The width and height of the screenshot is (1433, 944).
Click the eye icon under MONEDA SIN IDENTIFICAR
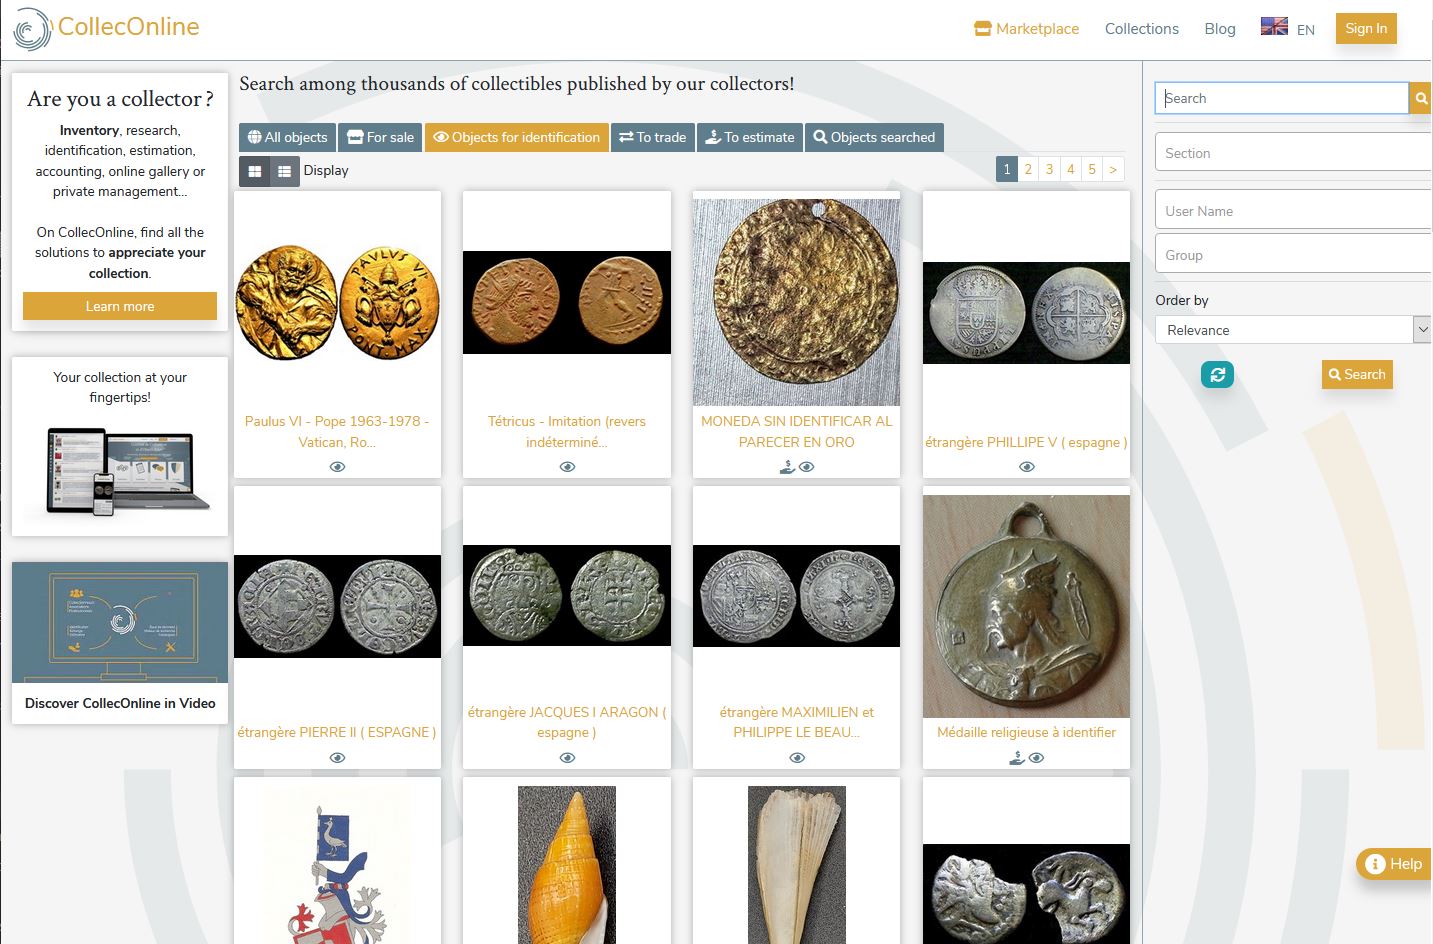tap(807, 467)
